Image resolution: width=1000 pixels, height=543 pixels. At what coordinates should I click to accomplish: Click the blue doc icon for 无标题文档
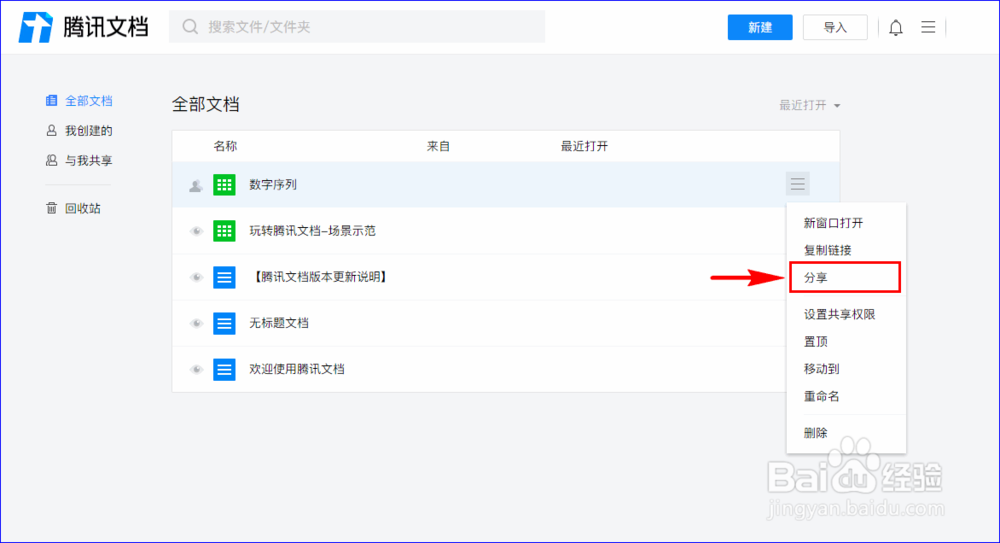(224, 323)
